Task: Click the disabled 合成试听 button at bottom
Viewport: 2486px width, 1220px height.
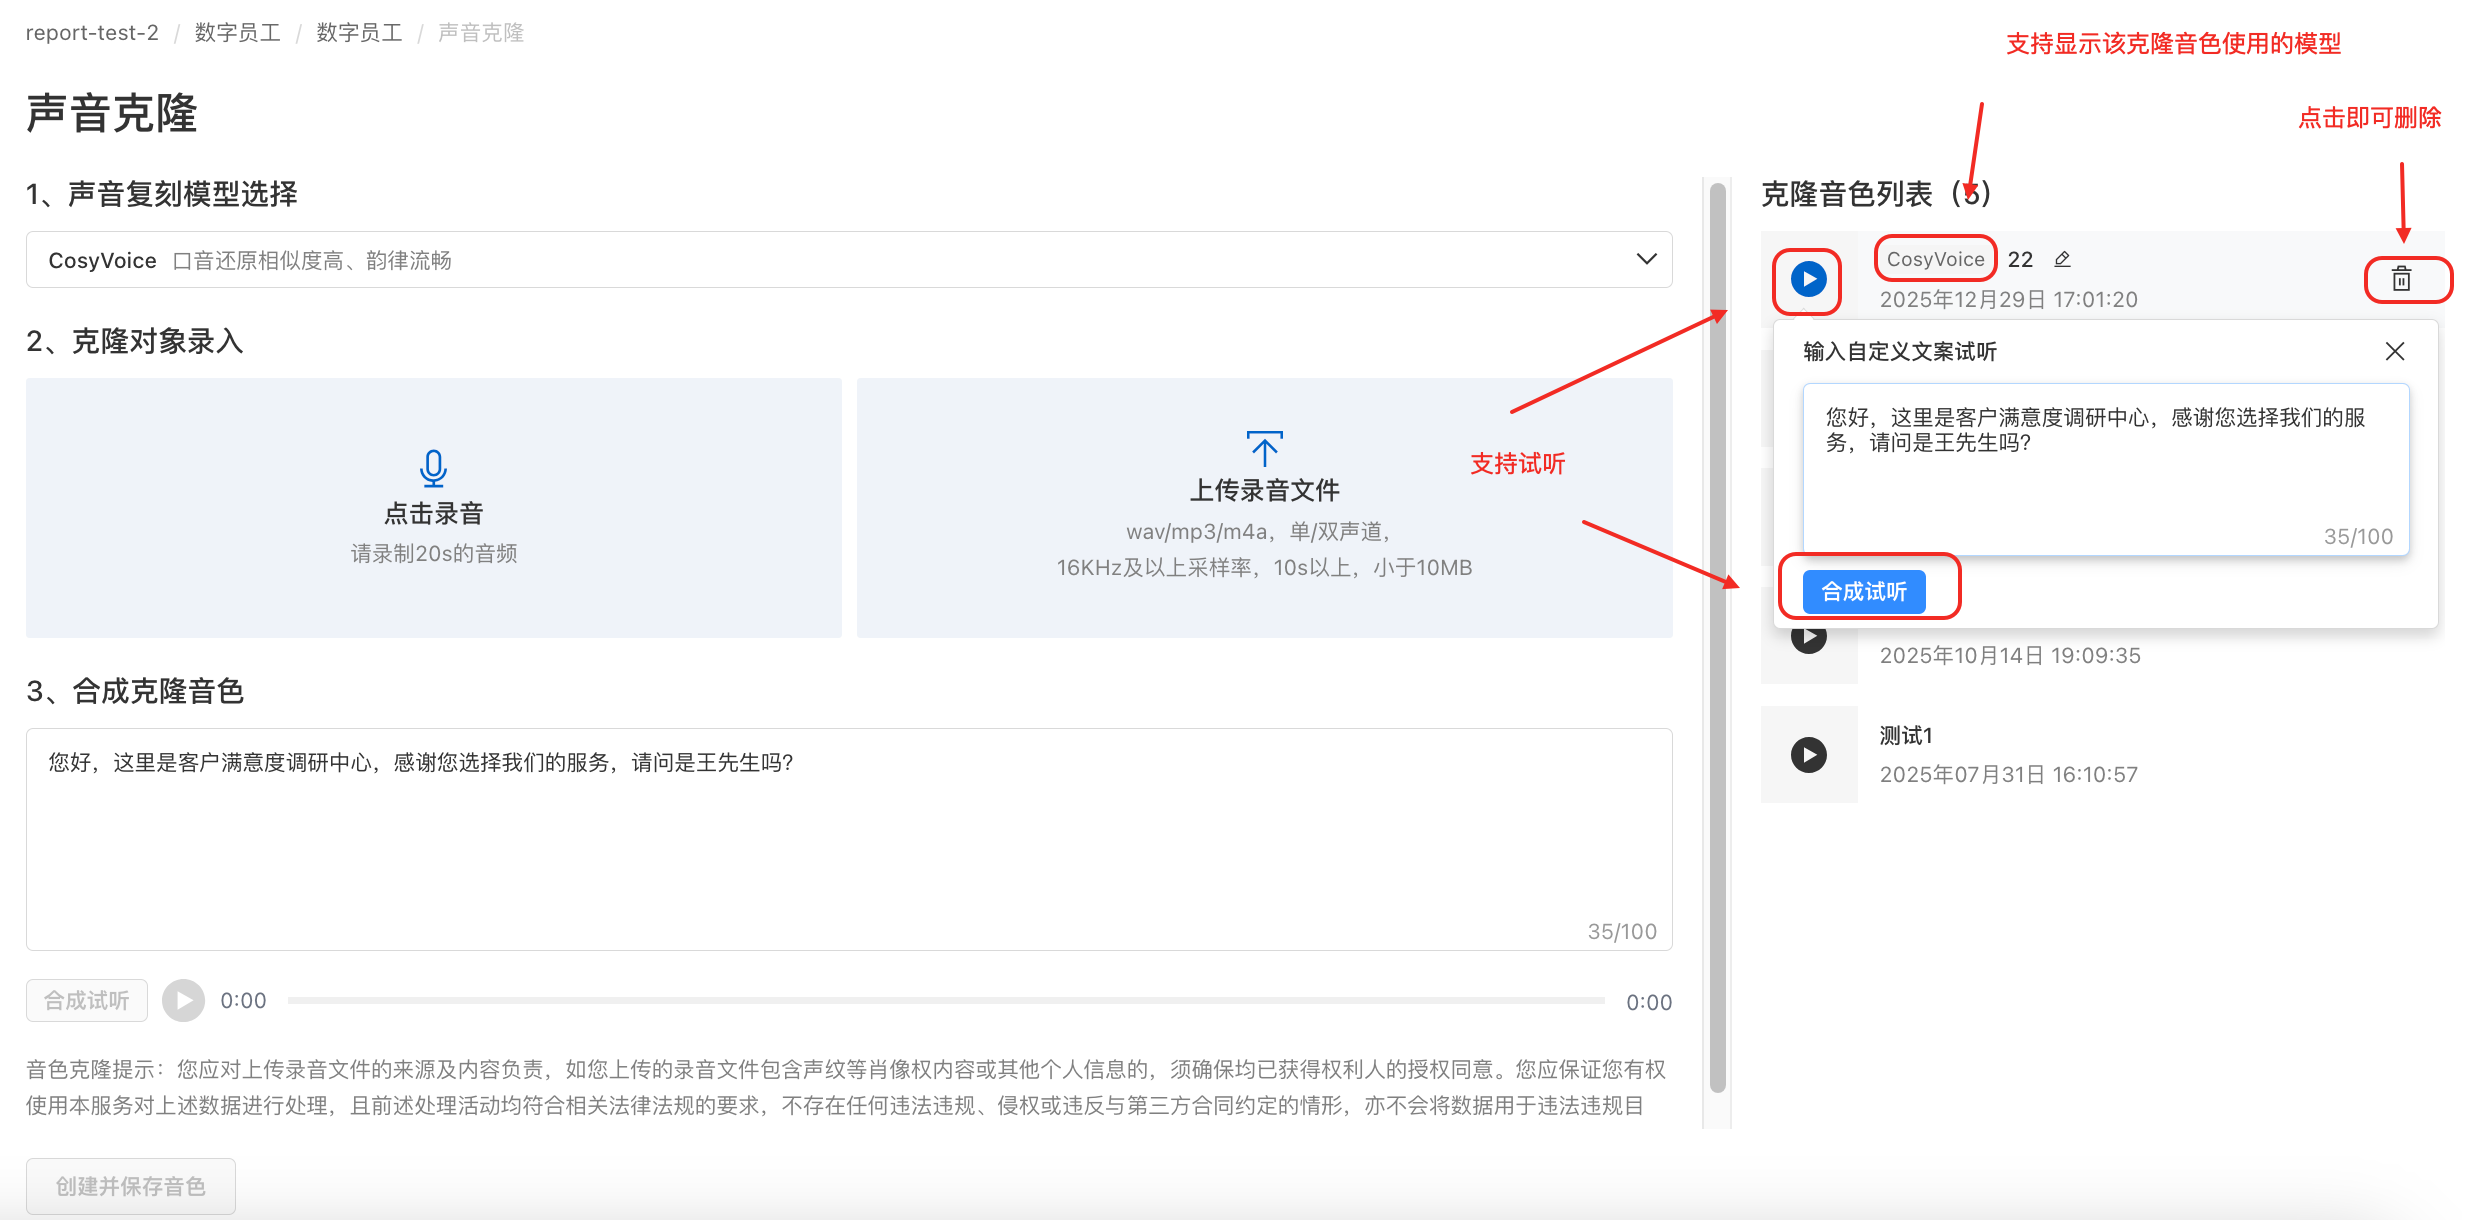Action: (x=87, y=1001)
